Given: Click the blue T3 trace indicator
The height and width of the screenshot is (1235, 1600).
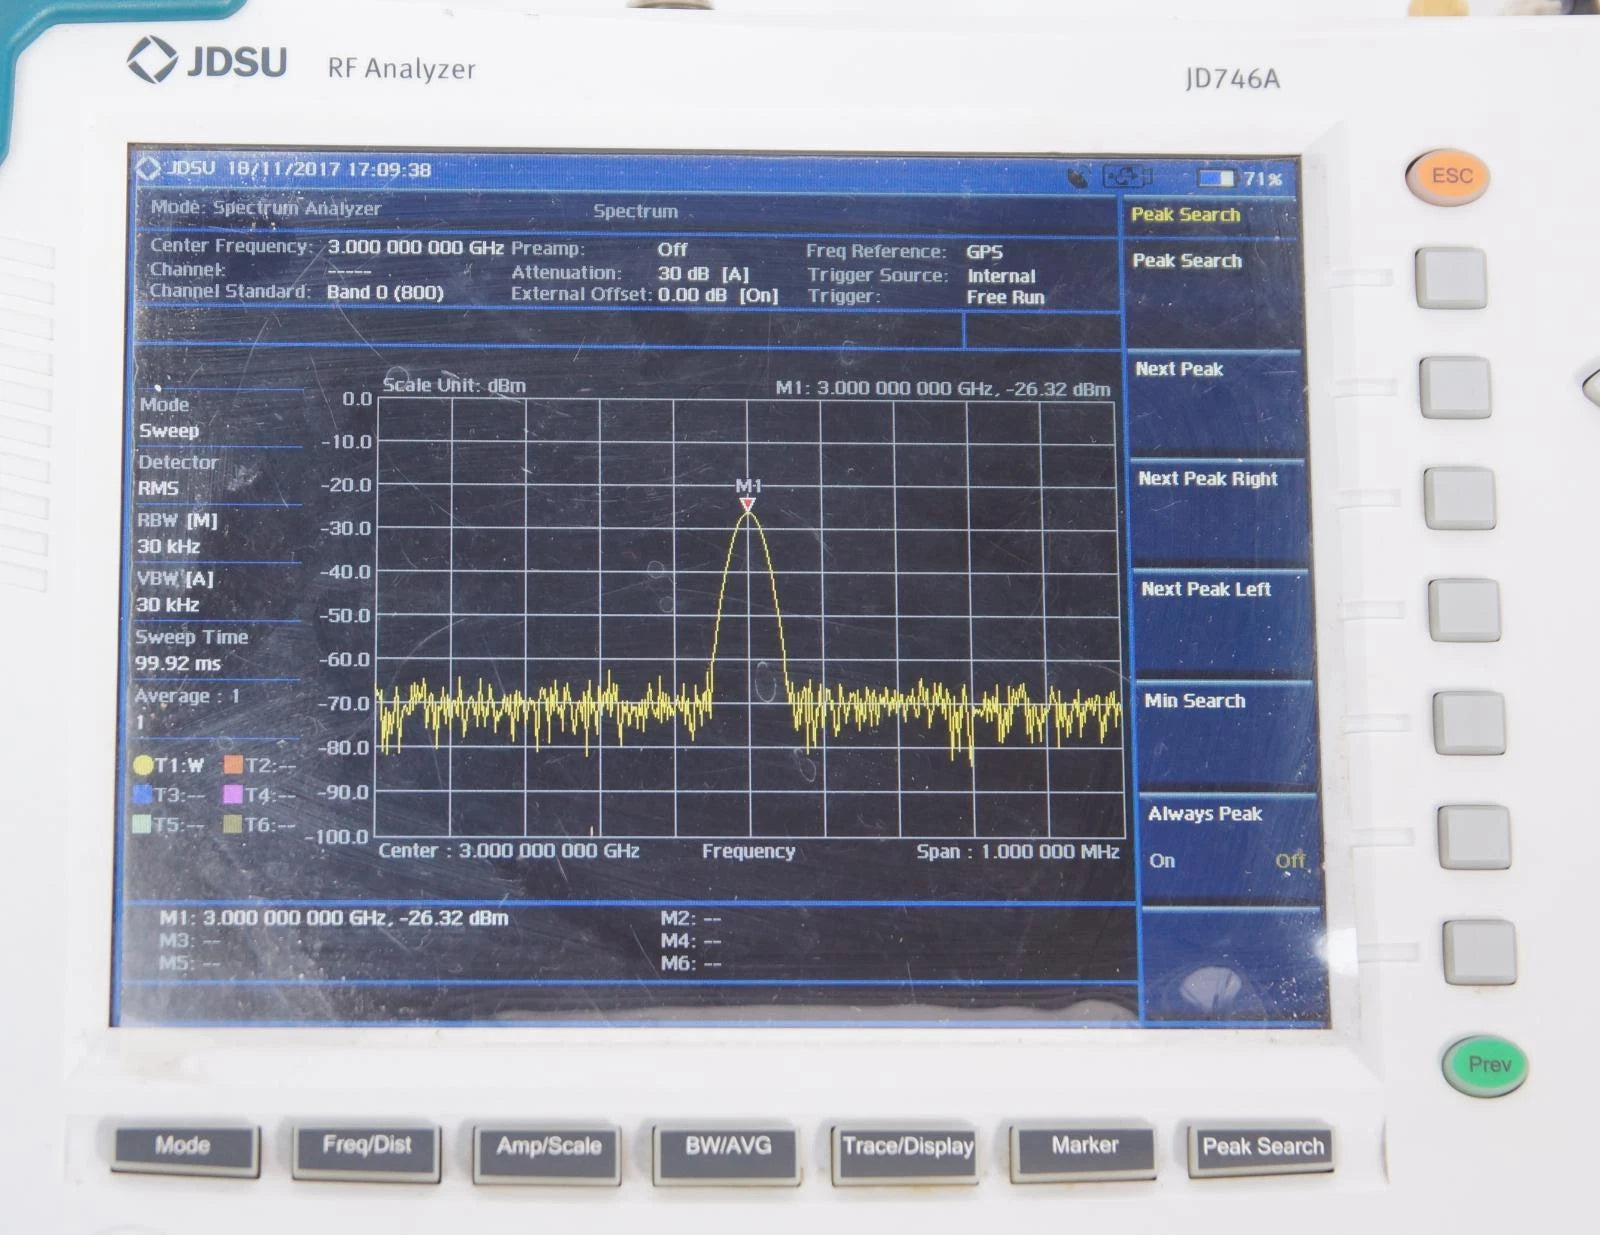Looking at the screenshot, I should click(x=167, y=795).
